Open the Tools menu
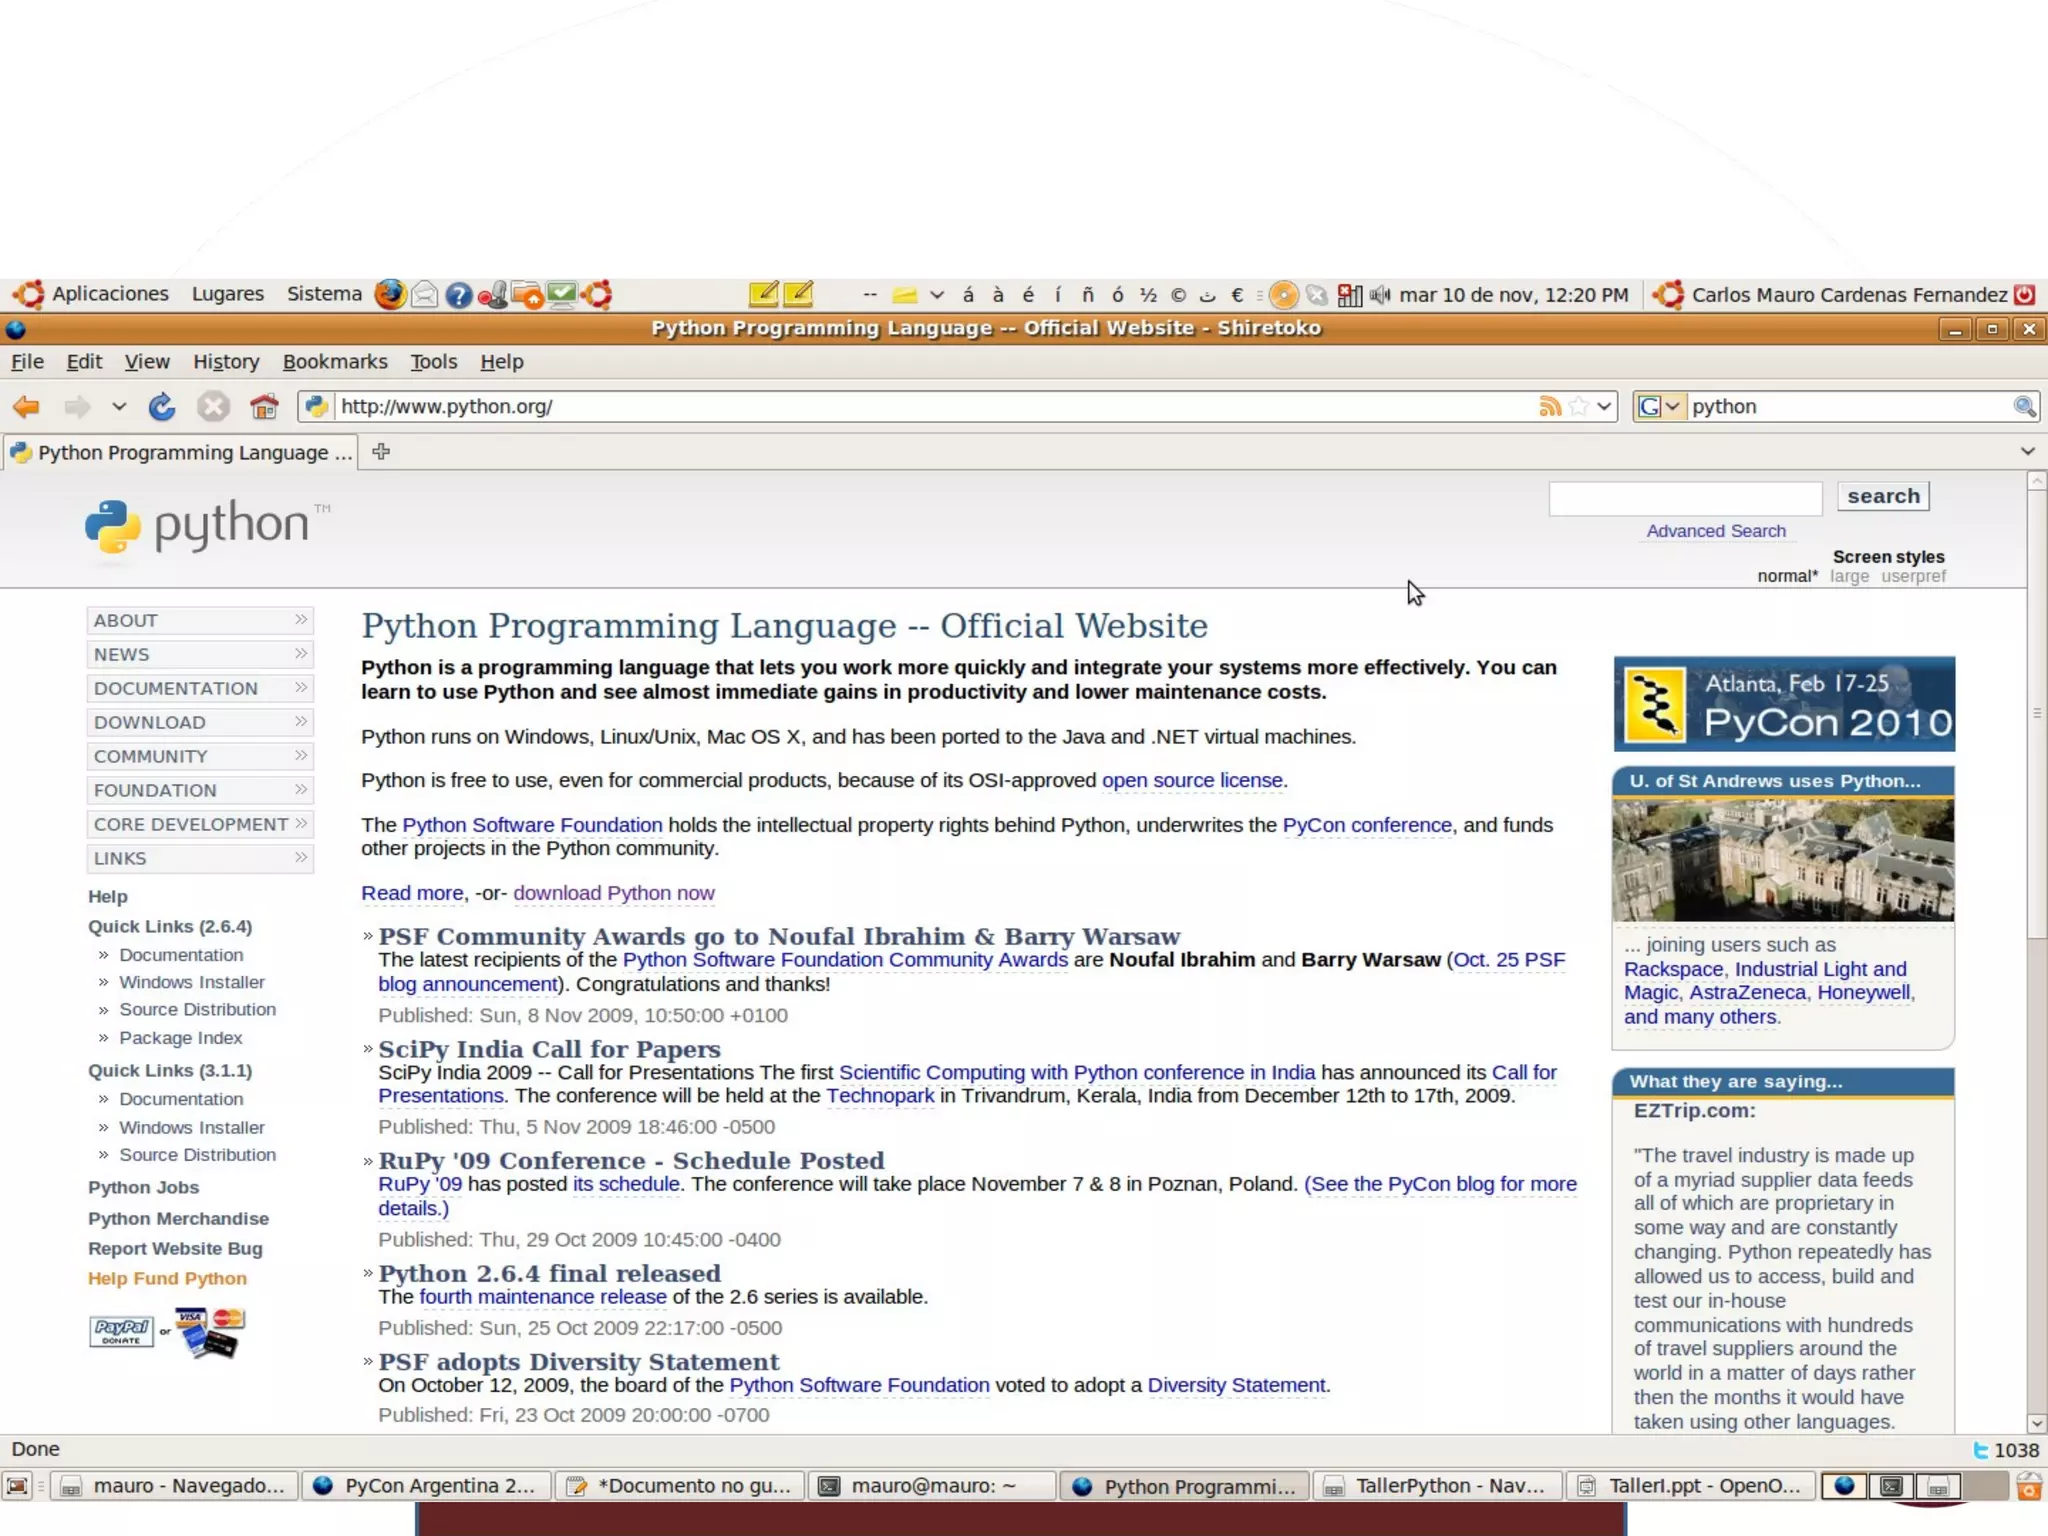The image size is (2048, 1536). (x=433, y=362)
